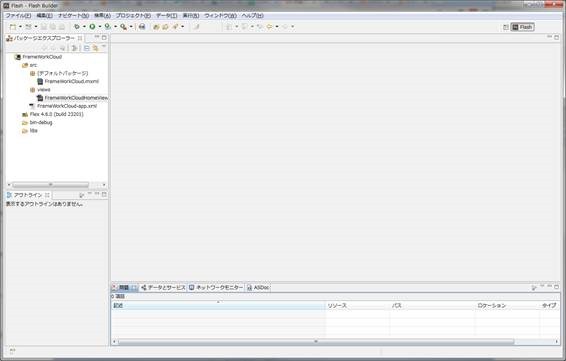Viewport: 566px width, 361px height.
Task: Click the Package Explorer horizontal scrollbar
Action: 57,185
